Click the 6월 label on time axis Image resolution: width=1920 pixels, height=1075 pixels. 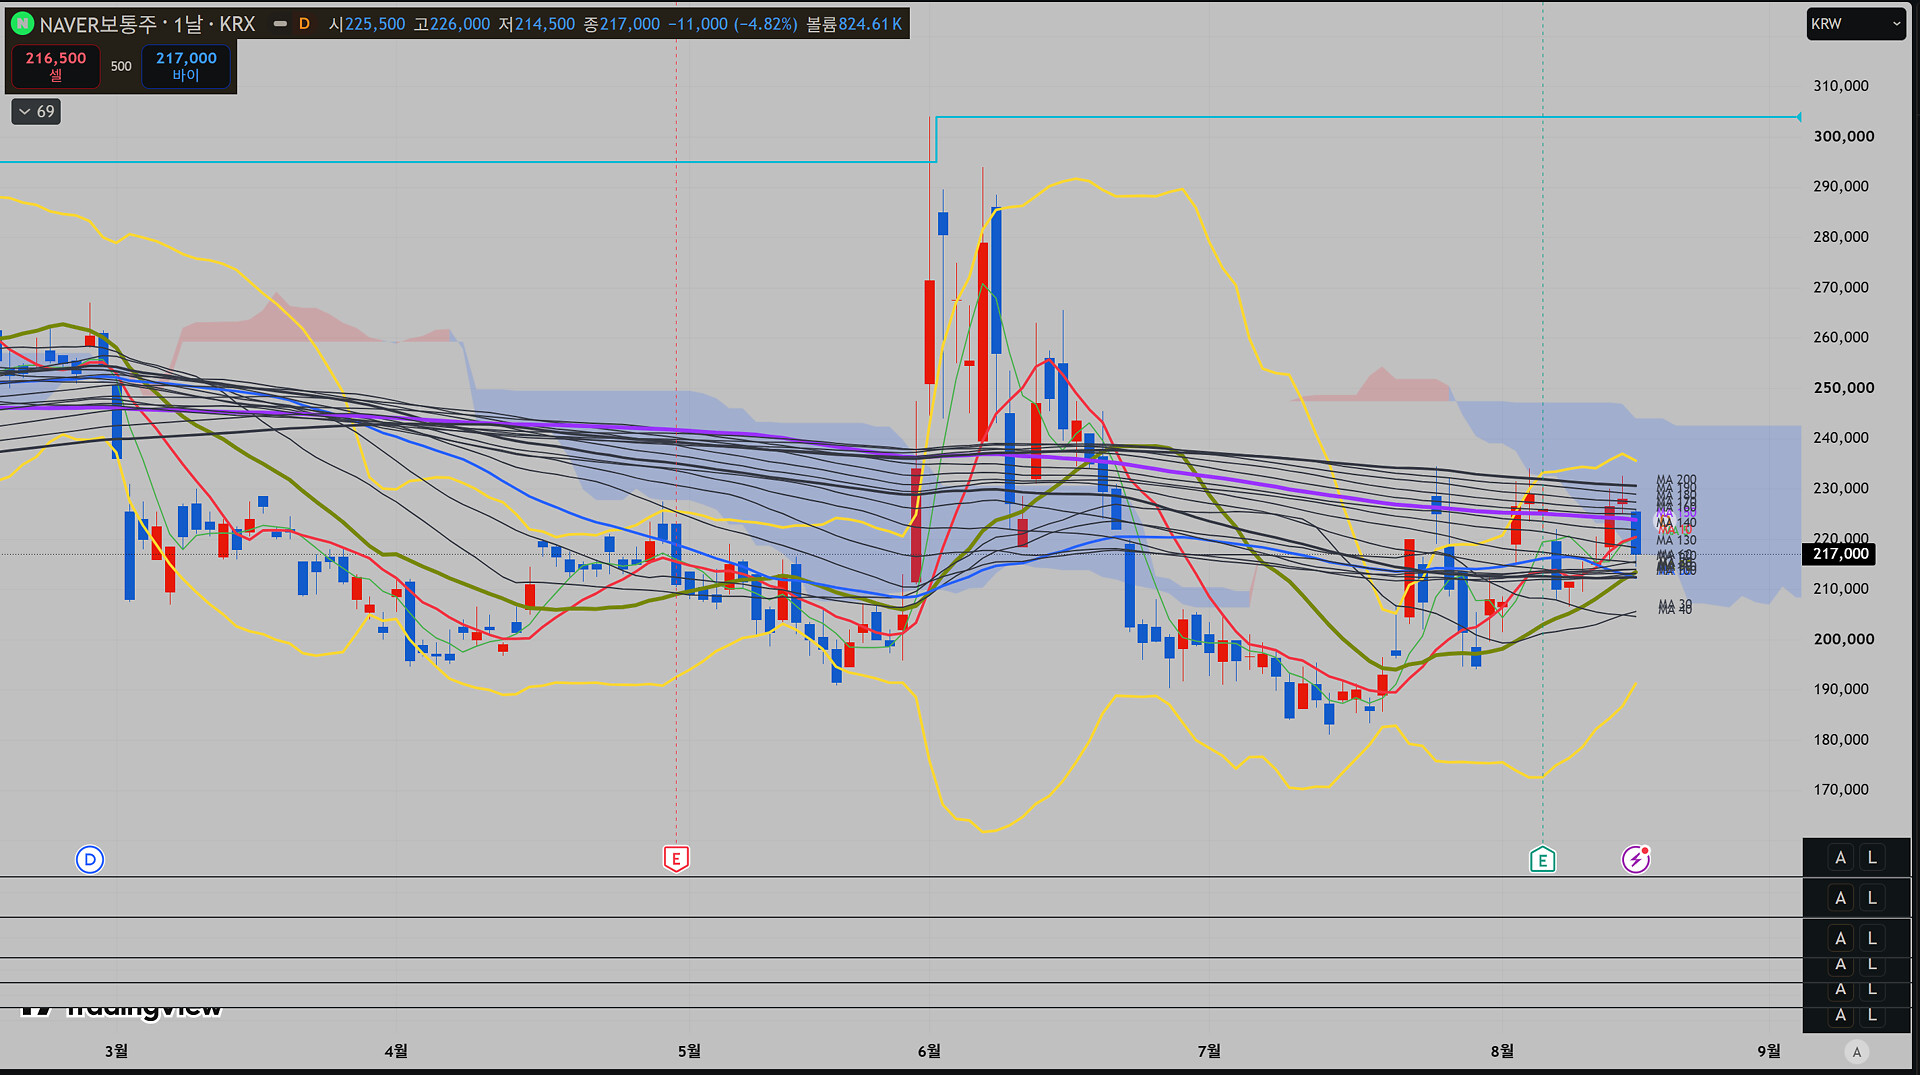tap(929, 1051)
